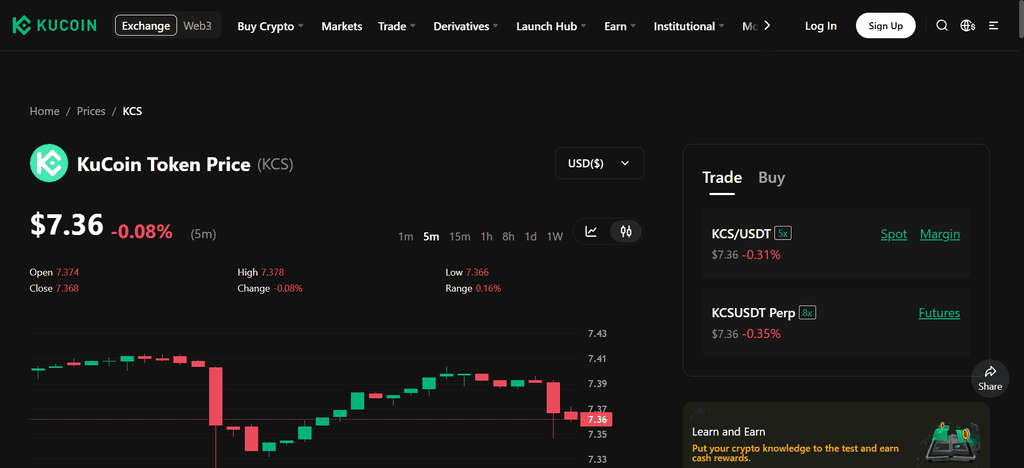Click the KCS token round logo

[49, 163]
